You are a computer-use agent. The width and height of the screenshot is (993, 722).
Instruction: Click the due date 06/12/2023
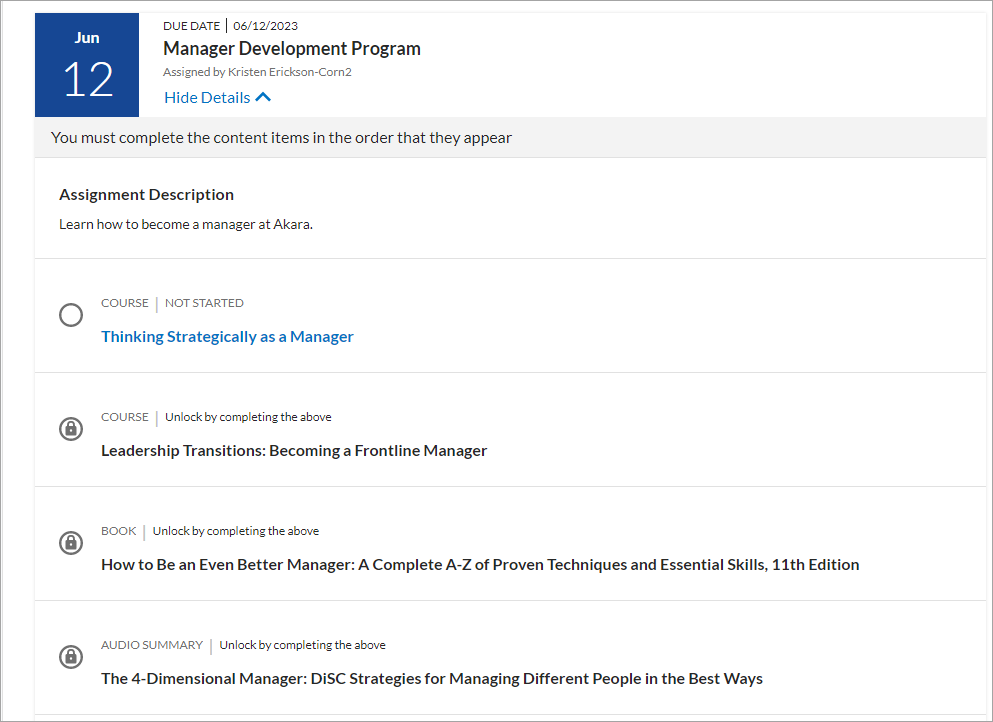click(x=265, y=26)
